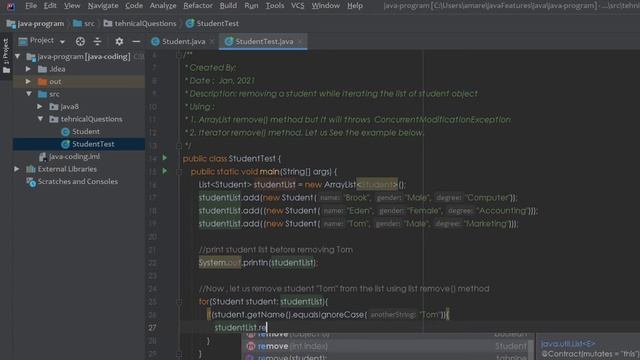Click the 'Marketing' string in code
Image resolution: width=640 pixels, height=360 pixels.
pyautogui.click(x=486, y=224)
